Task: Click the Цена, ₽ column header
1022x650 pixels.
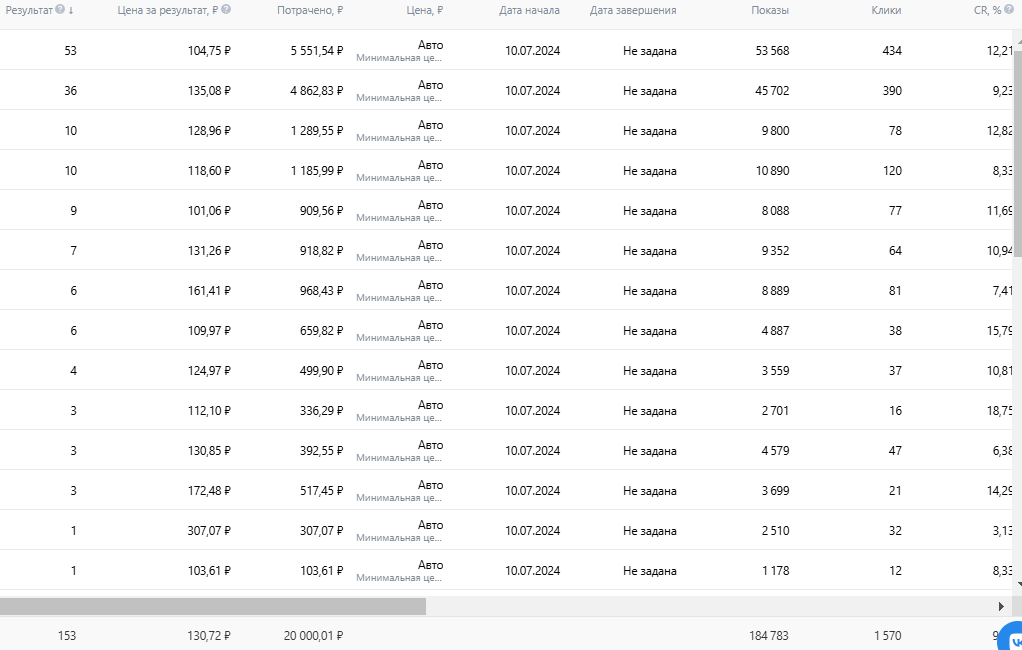Action: pos(426,10)
